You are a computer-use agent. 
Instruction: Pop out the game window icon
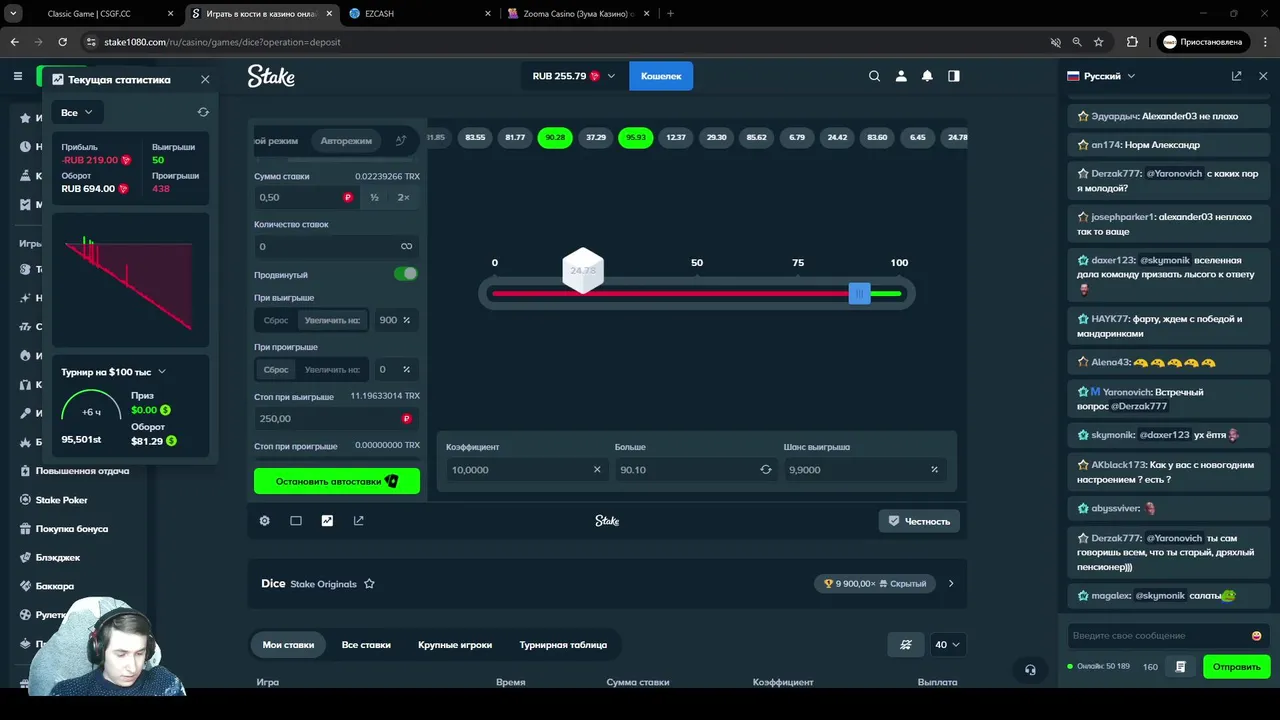(x=359, y=521)
